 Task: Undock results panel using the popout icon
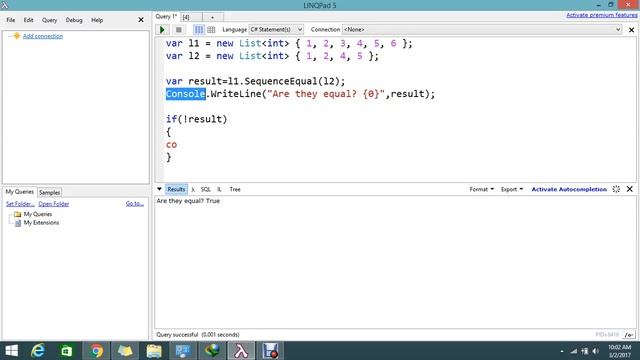tap(616, 189)
